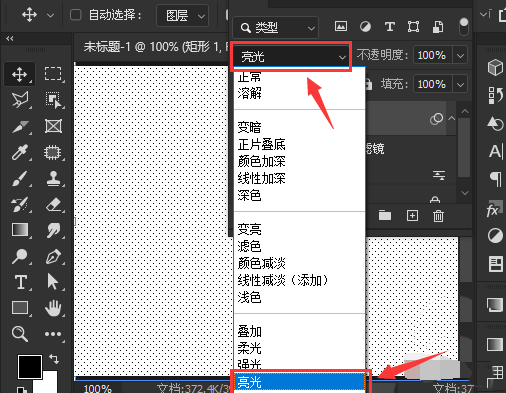The image size is (506, 393).
Task: Select the Rectangle shape tool
Action: coord(20,308)
